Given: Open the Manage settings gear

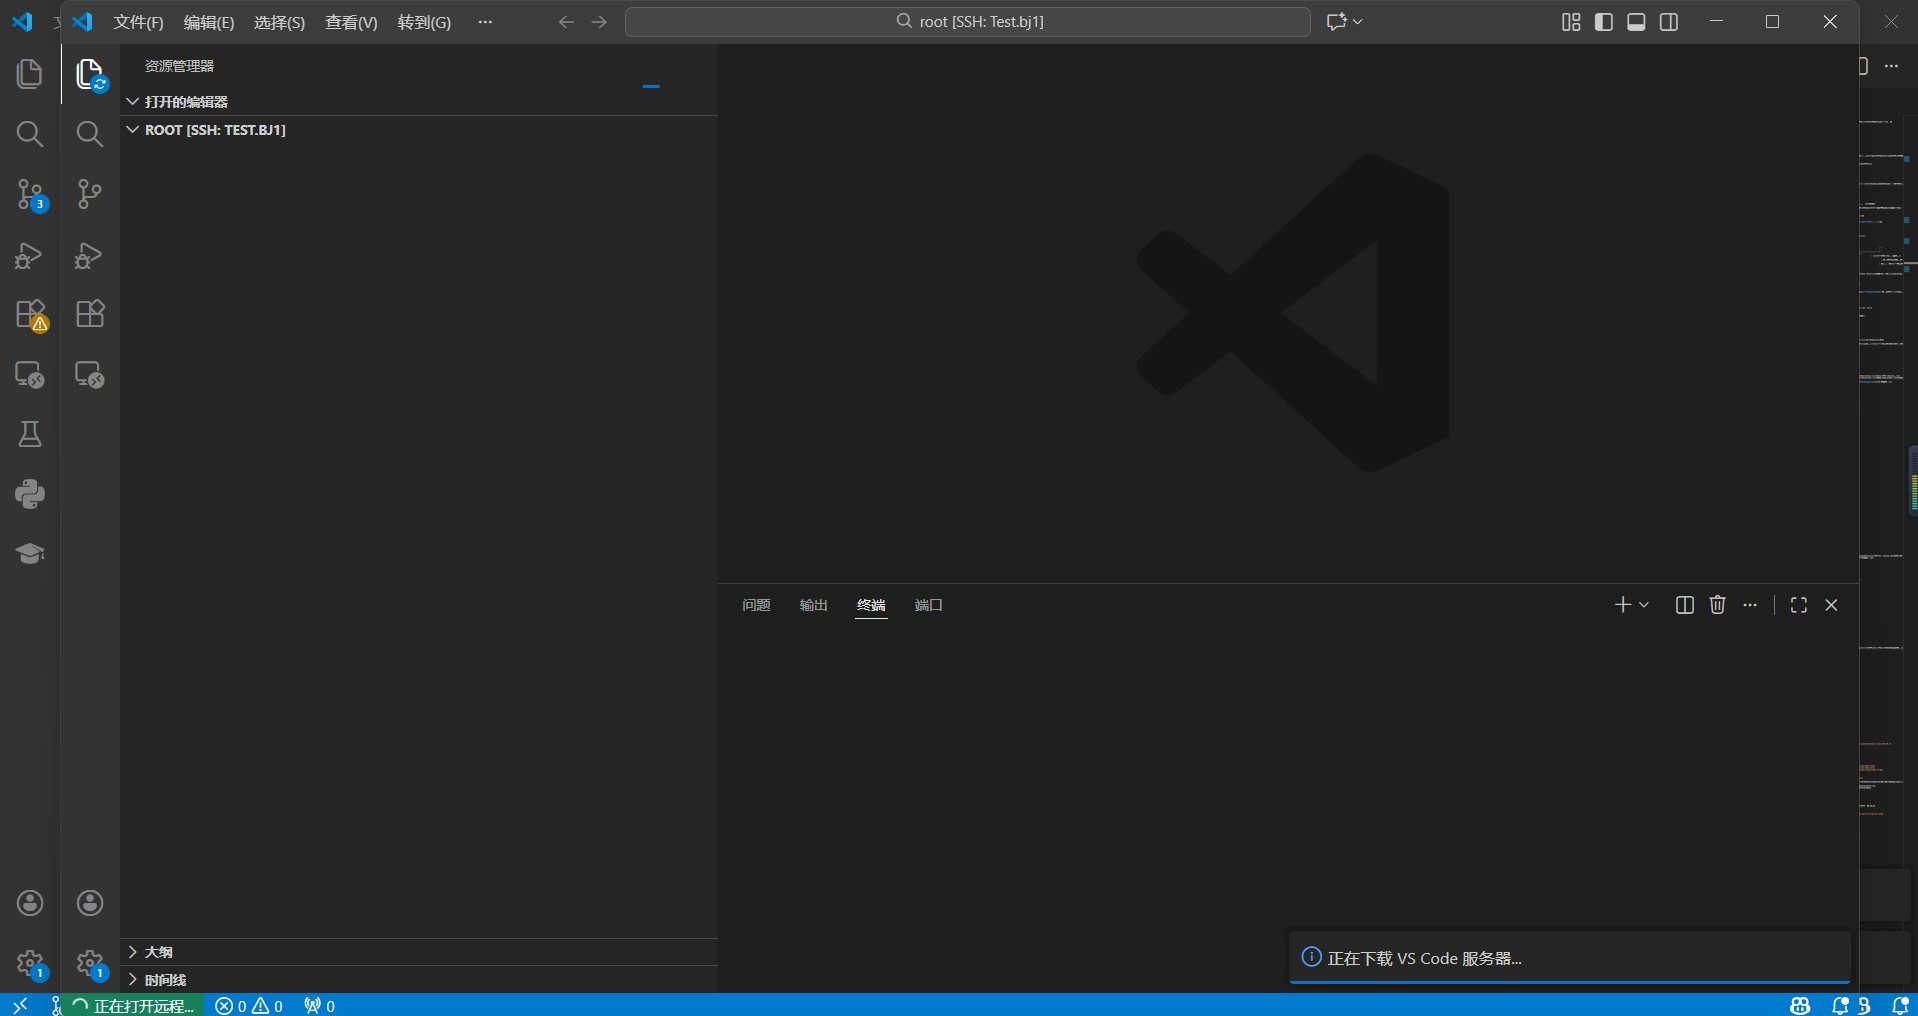Looking at the screenshot, I should coord(90,963).
